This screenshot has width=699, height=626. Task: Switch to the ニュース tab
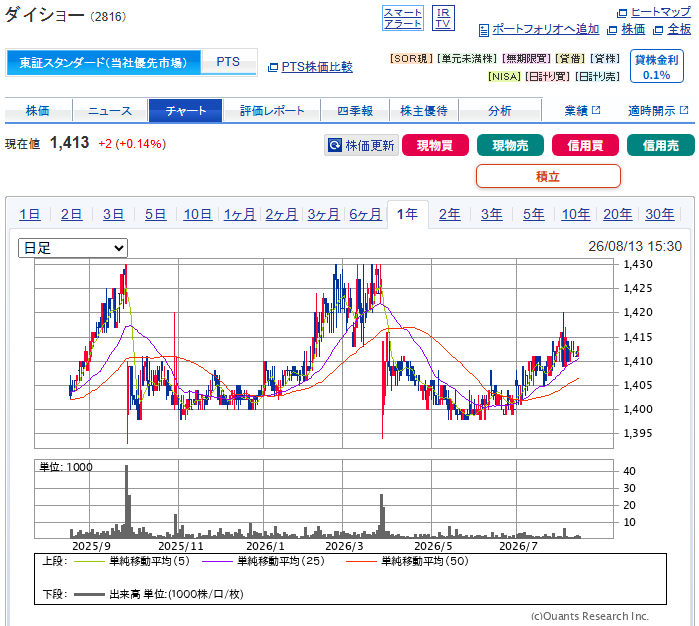click(110, 111)
